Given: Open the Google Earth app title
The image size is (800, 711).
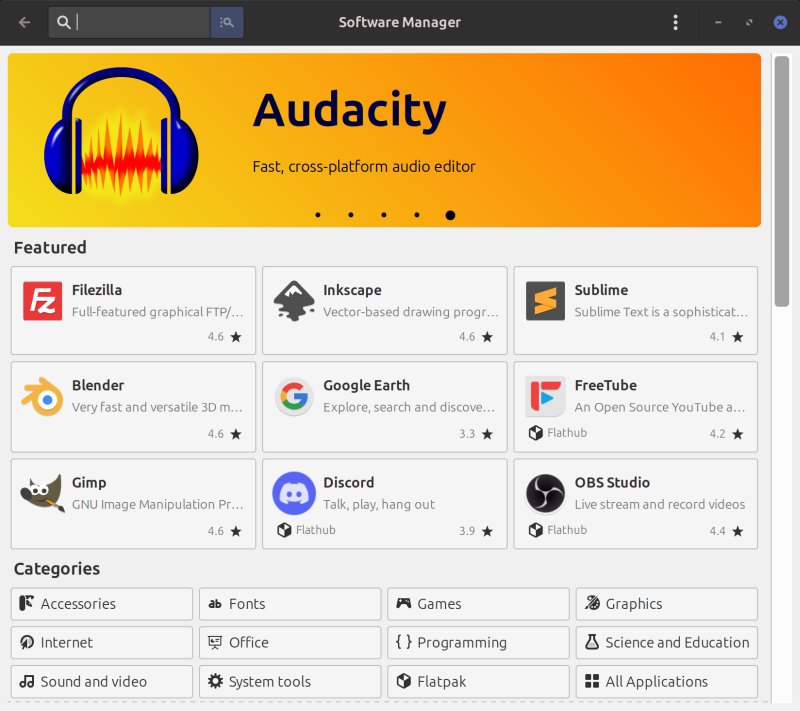Looking at the screenshot, I should click(x=366, y=386).
